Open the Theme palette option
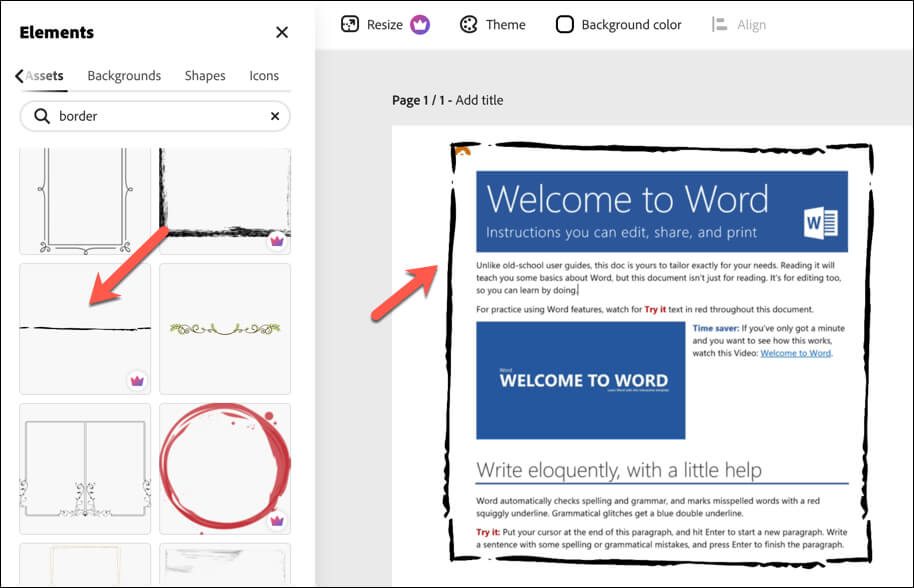Image resolution: width=914 pixels, height=588 pixels. [x=493, y=24]
